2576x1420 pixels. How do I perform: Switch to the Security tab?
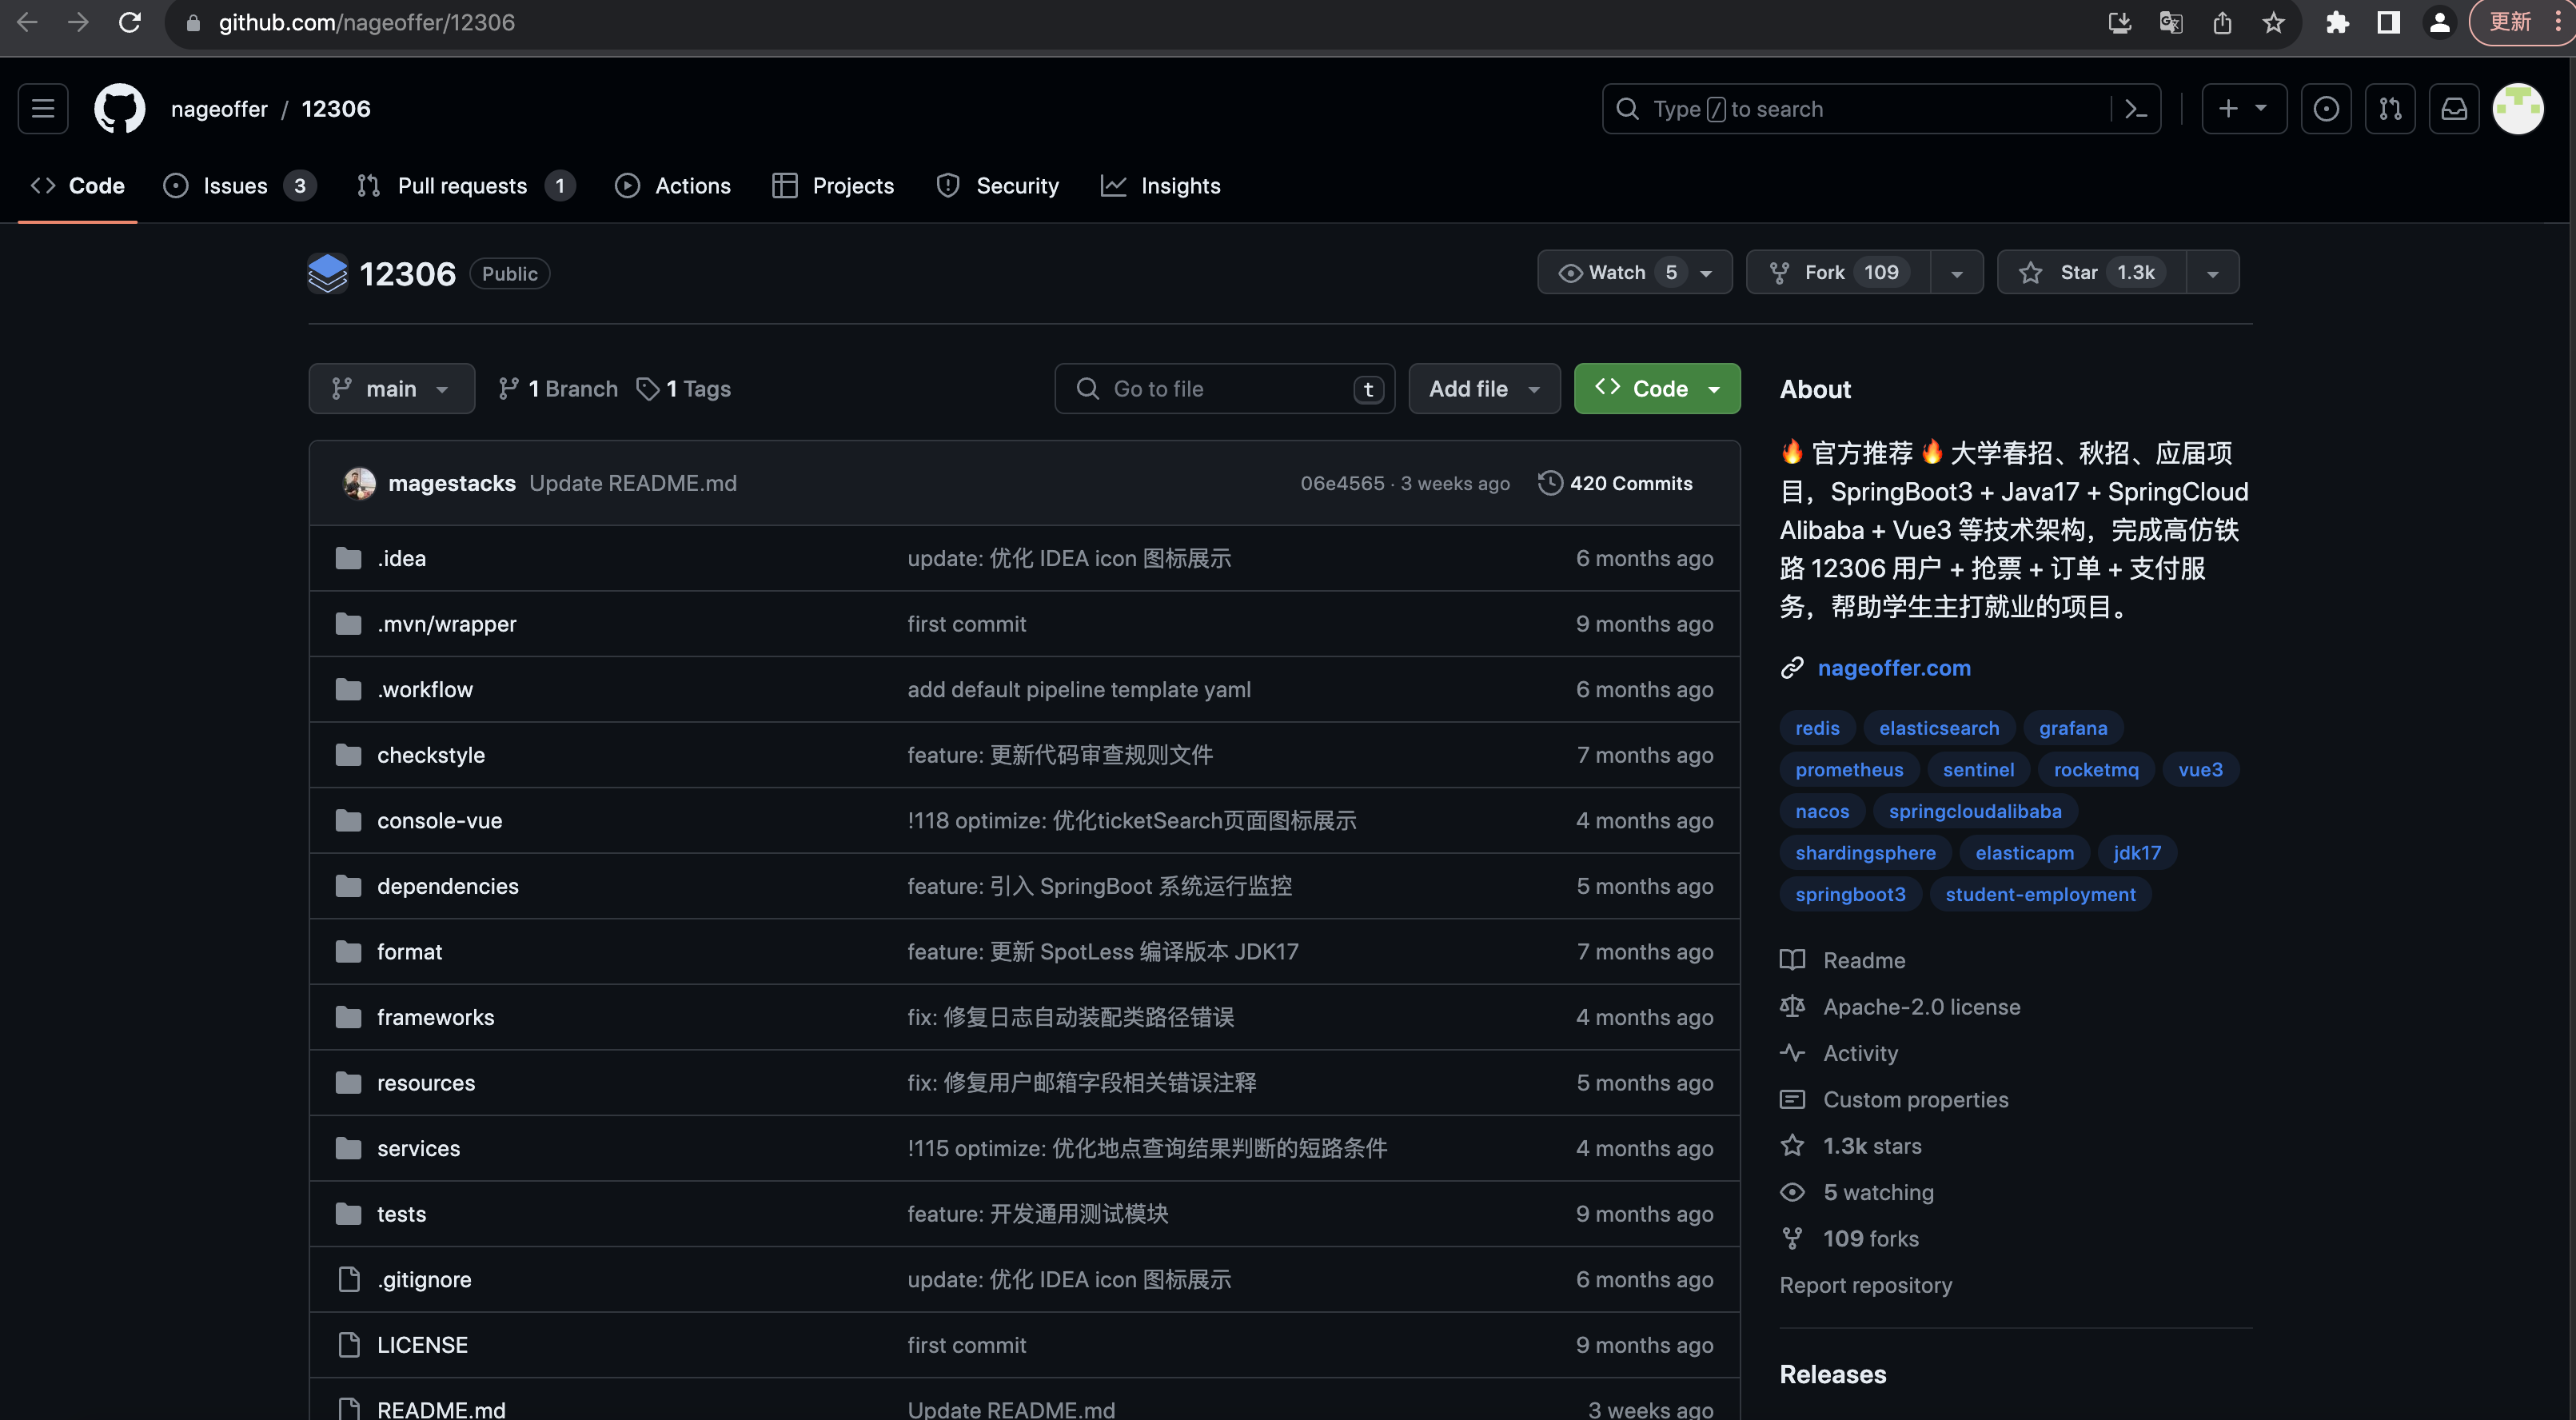click(x=997, y=186)
